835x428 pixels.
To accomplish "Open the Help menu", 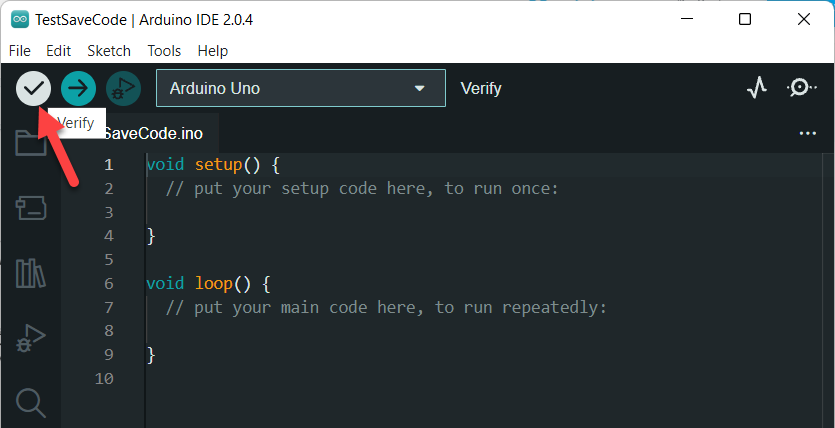I will (212, 51).
